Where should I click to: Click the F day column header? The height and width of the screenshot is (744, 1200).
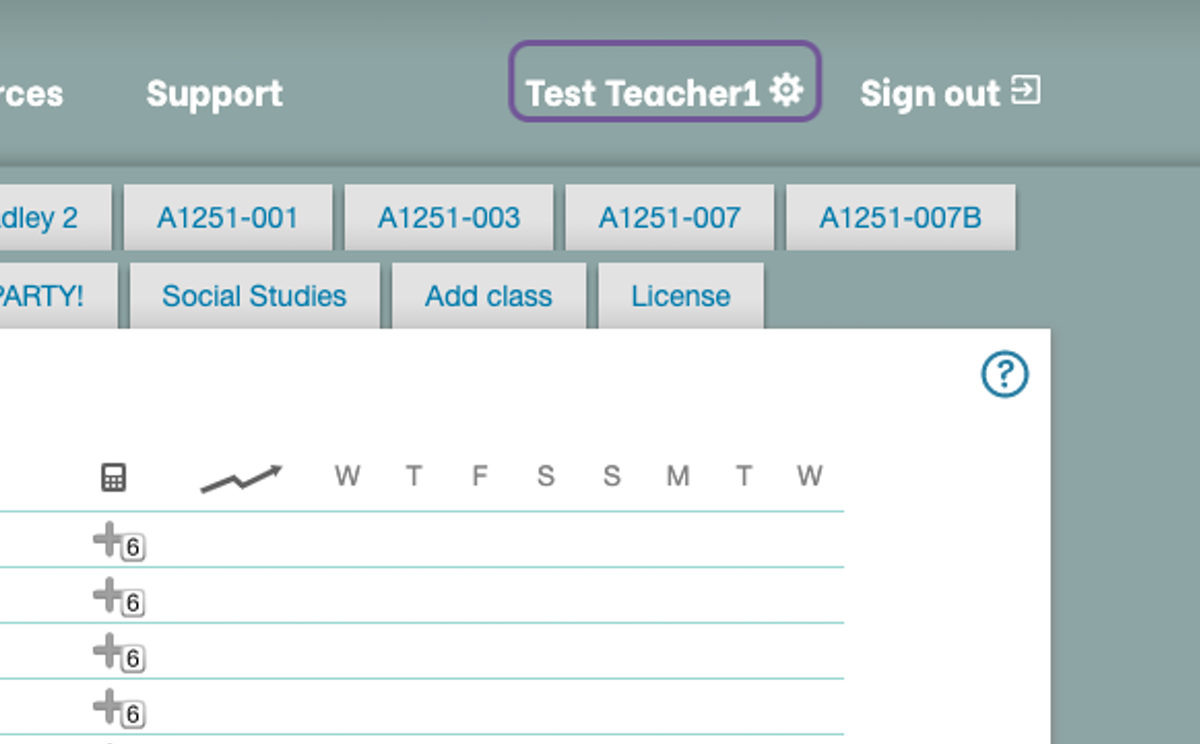(479, 476)
